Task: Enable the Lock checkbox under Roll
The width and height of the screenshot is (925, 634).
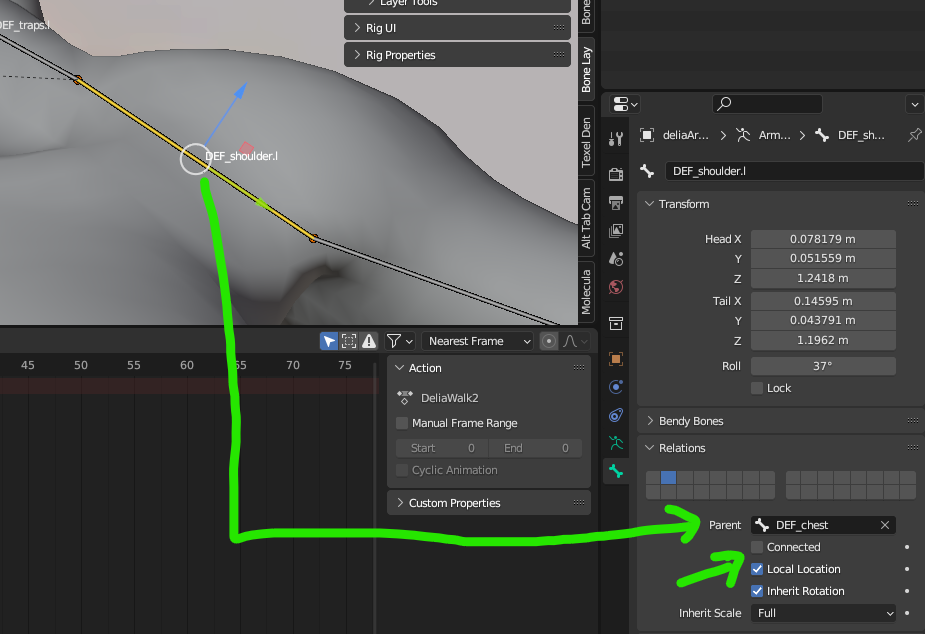Action: pos(757,388)
